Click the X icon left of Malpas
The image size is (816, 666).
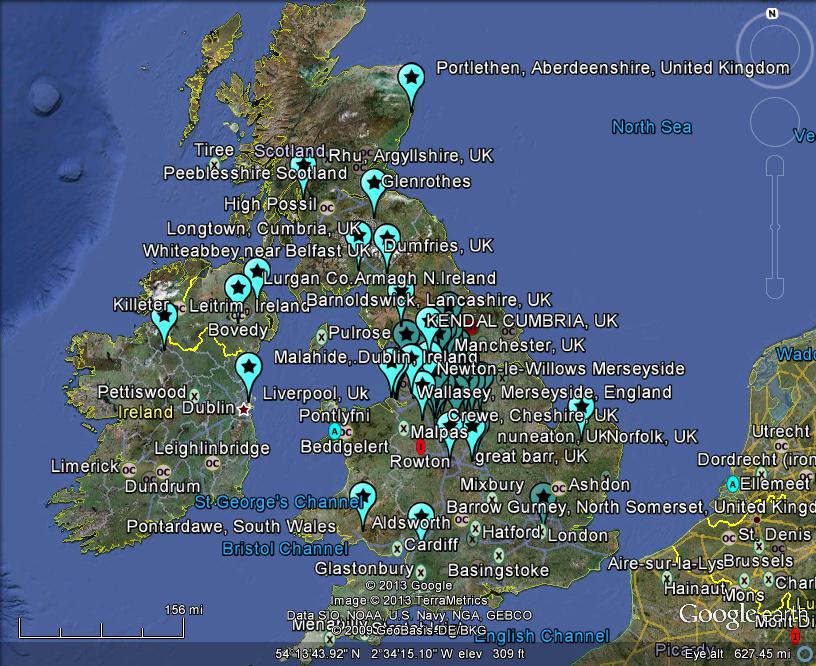coord(404,429)
